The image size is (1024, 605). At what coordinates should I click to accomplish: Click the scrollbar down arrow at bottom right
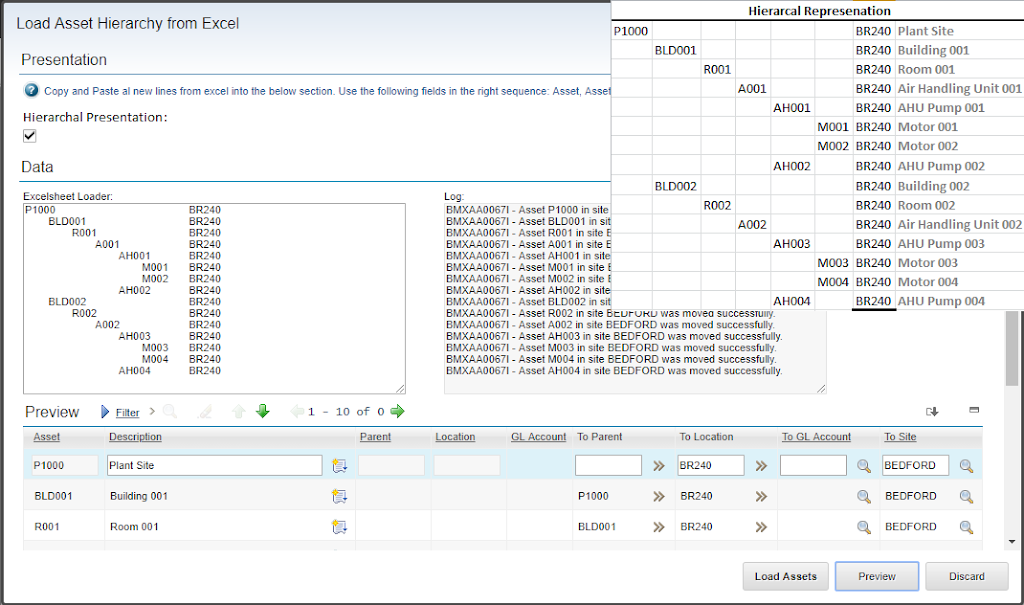click(x=1012, y=542)
